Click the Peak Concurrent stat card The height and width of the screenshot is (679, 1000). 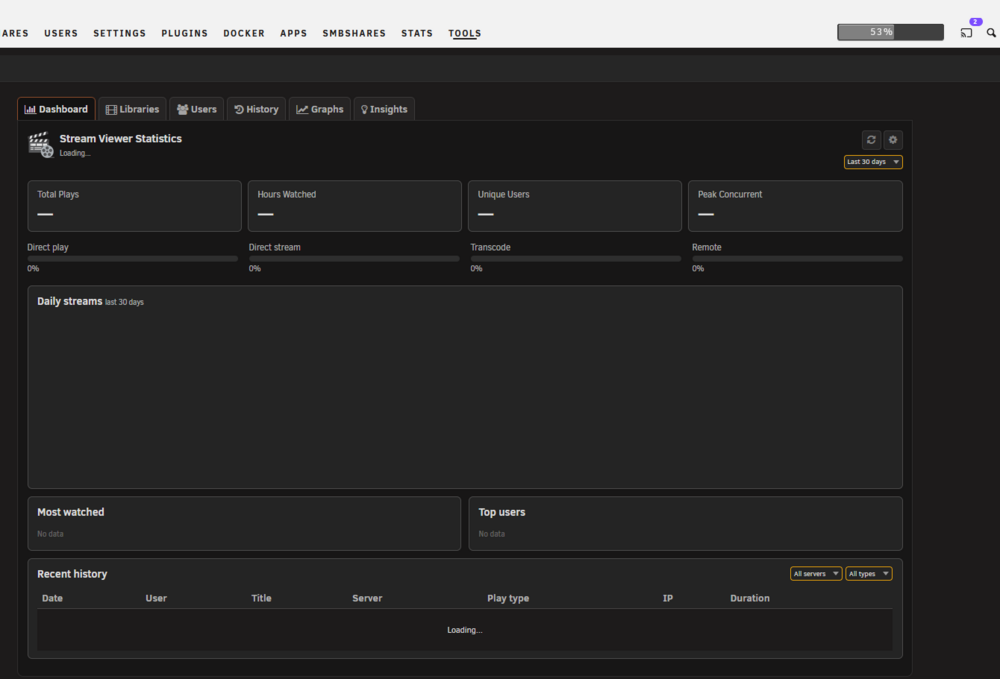[795, 206]
